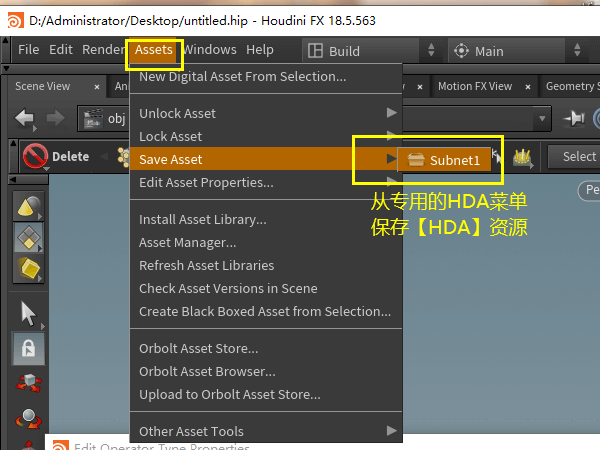Close the Motion FX View tab
600x450 pixels.
(528, 87)
